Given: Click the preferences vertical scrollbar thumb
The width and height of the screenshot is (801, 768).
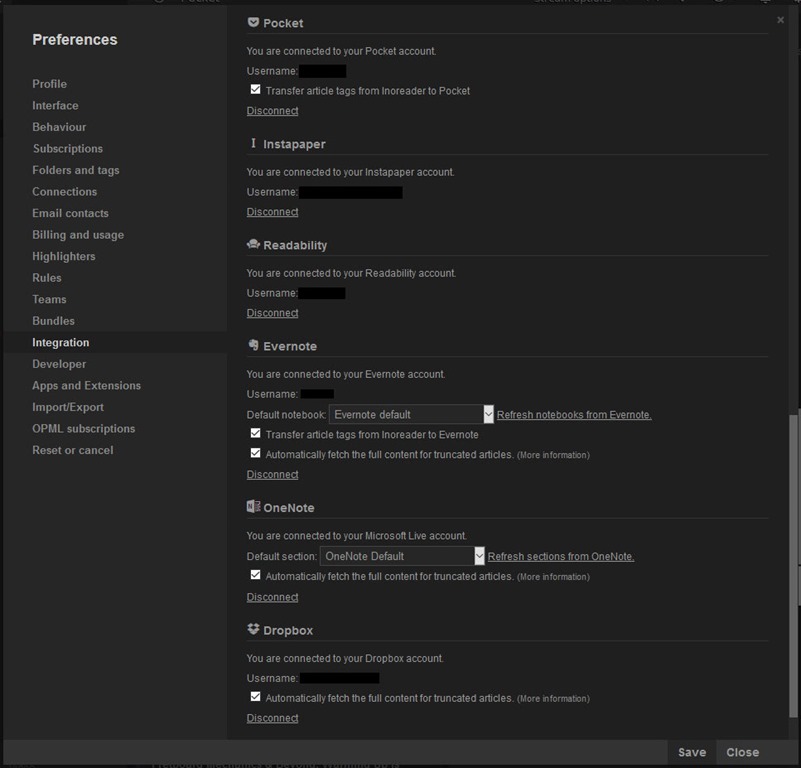Looking at the screenshot, I should [792, 566].
